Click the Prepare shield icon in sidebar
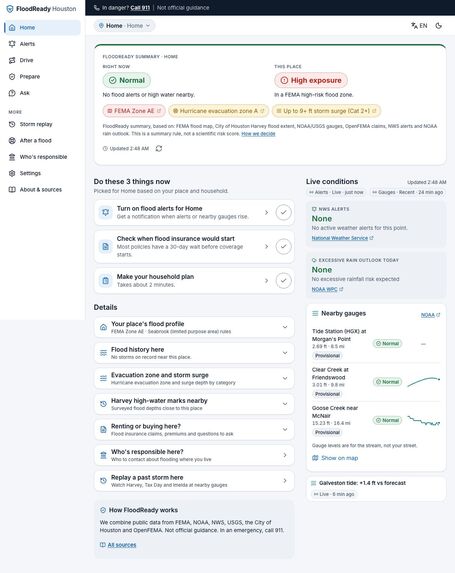 (12, 77)
